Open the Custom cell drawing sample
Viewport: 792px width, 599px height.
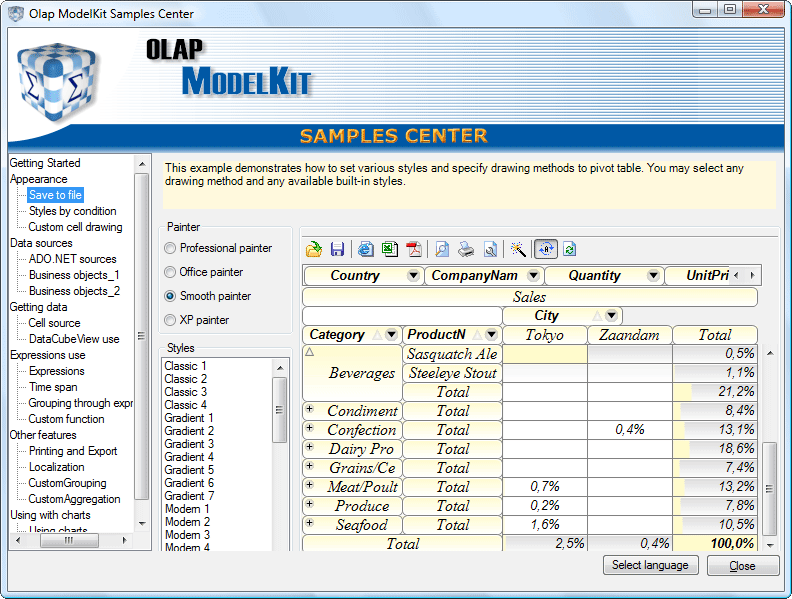tap(75, 227)
